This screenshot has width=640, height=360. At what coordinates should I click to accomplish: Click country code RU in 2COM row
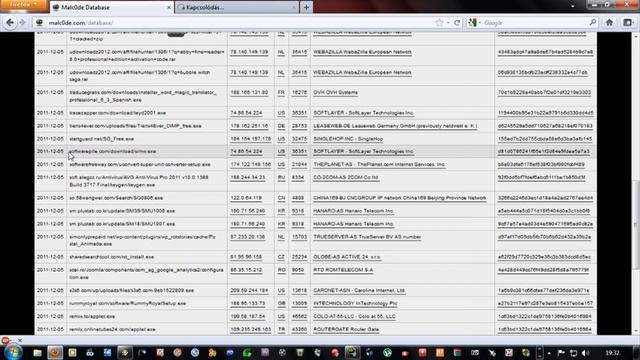[281, 178]
